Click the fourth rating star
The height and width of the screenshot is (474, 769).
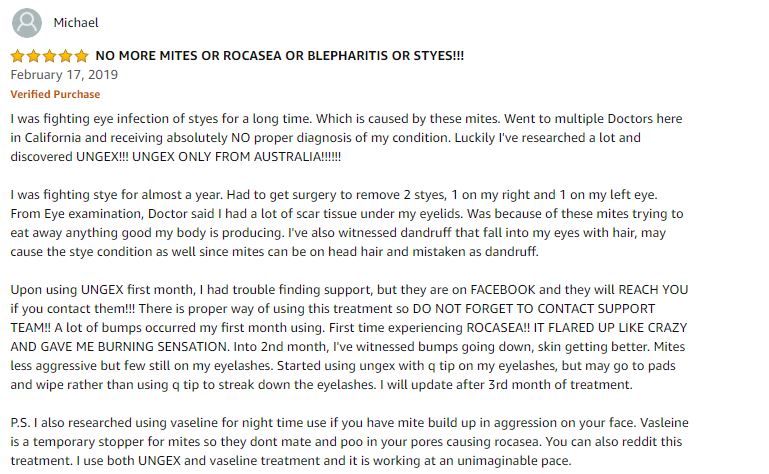pos(65,56)
